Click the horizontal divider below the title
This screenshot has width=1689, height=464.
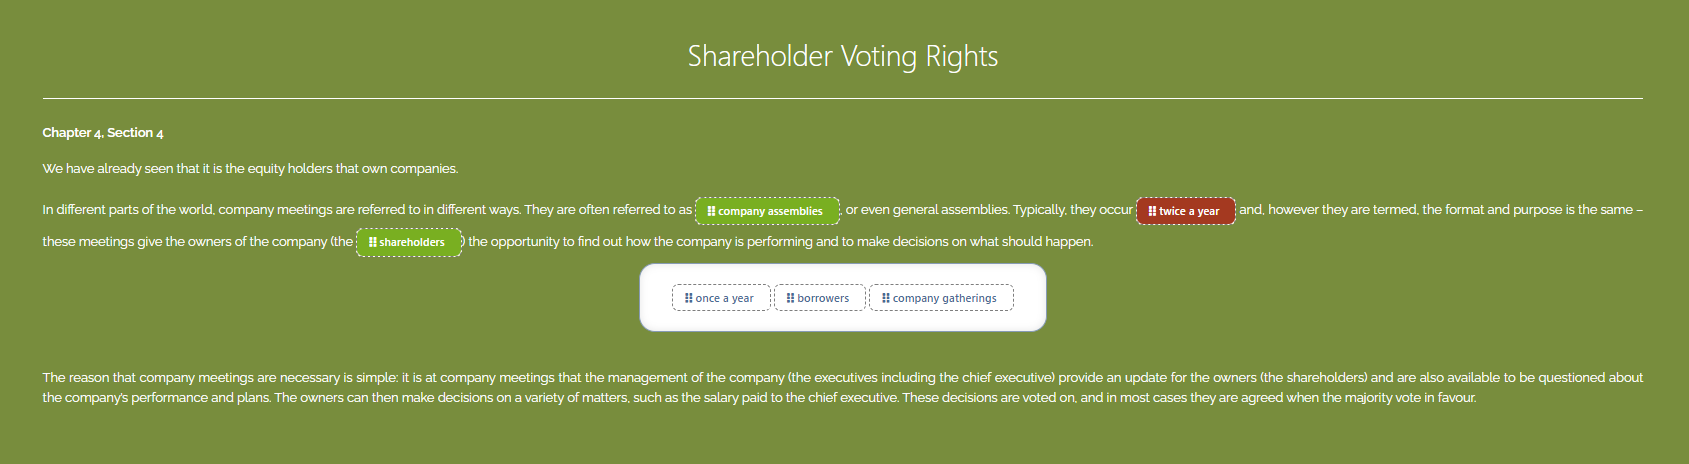click(x=843, y=99)
